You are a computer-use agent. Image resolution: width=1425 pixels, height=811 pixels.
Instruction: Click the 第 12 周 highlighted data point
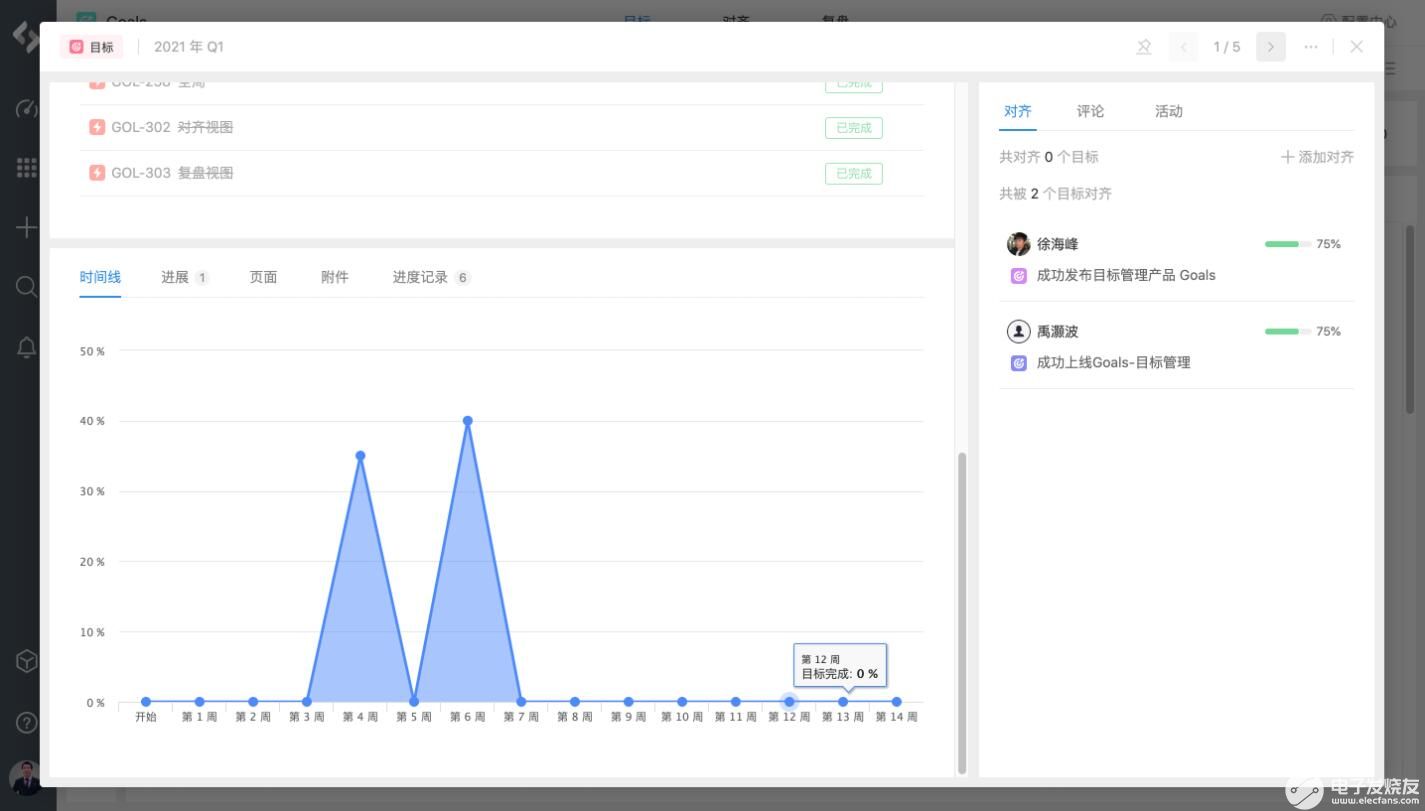click(789, 702)
